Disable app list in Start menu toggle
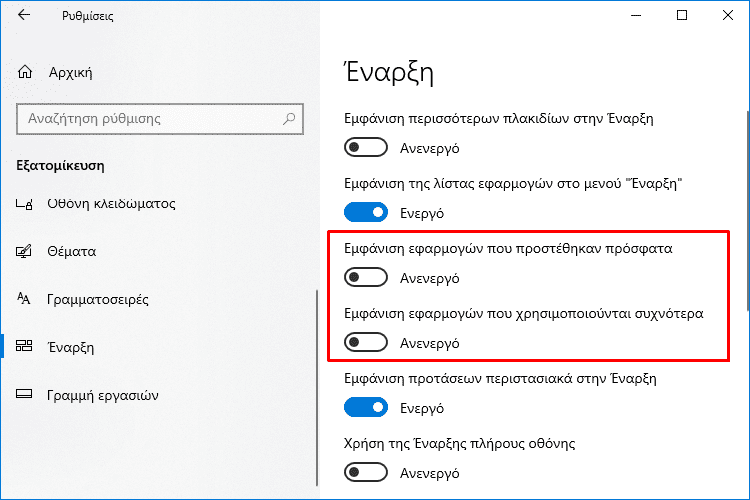Viewport: 750px width, 500px height. click(366, 212)
